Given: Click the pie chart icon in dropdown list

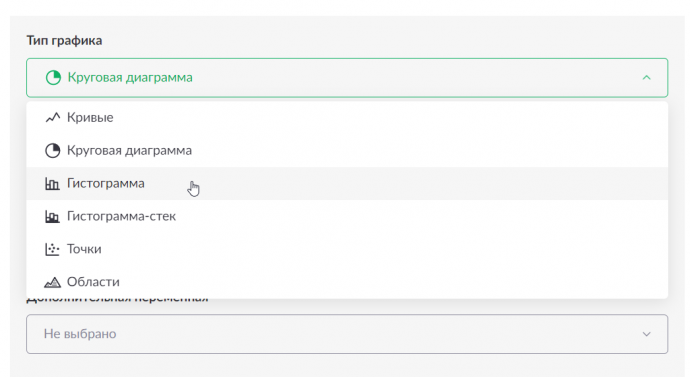Looking at the screenshot, I should 52,150.
